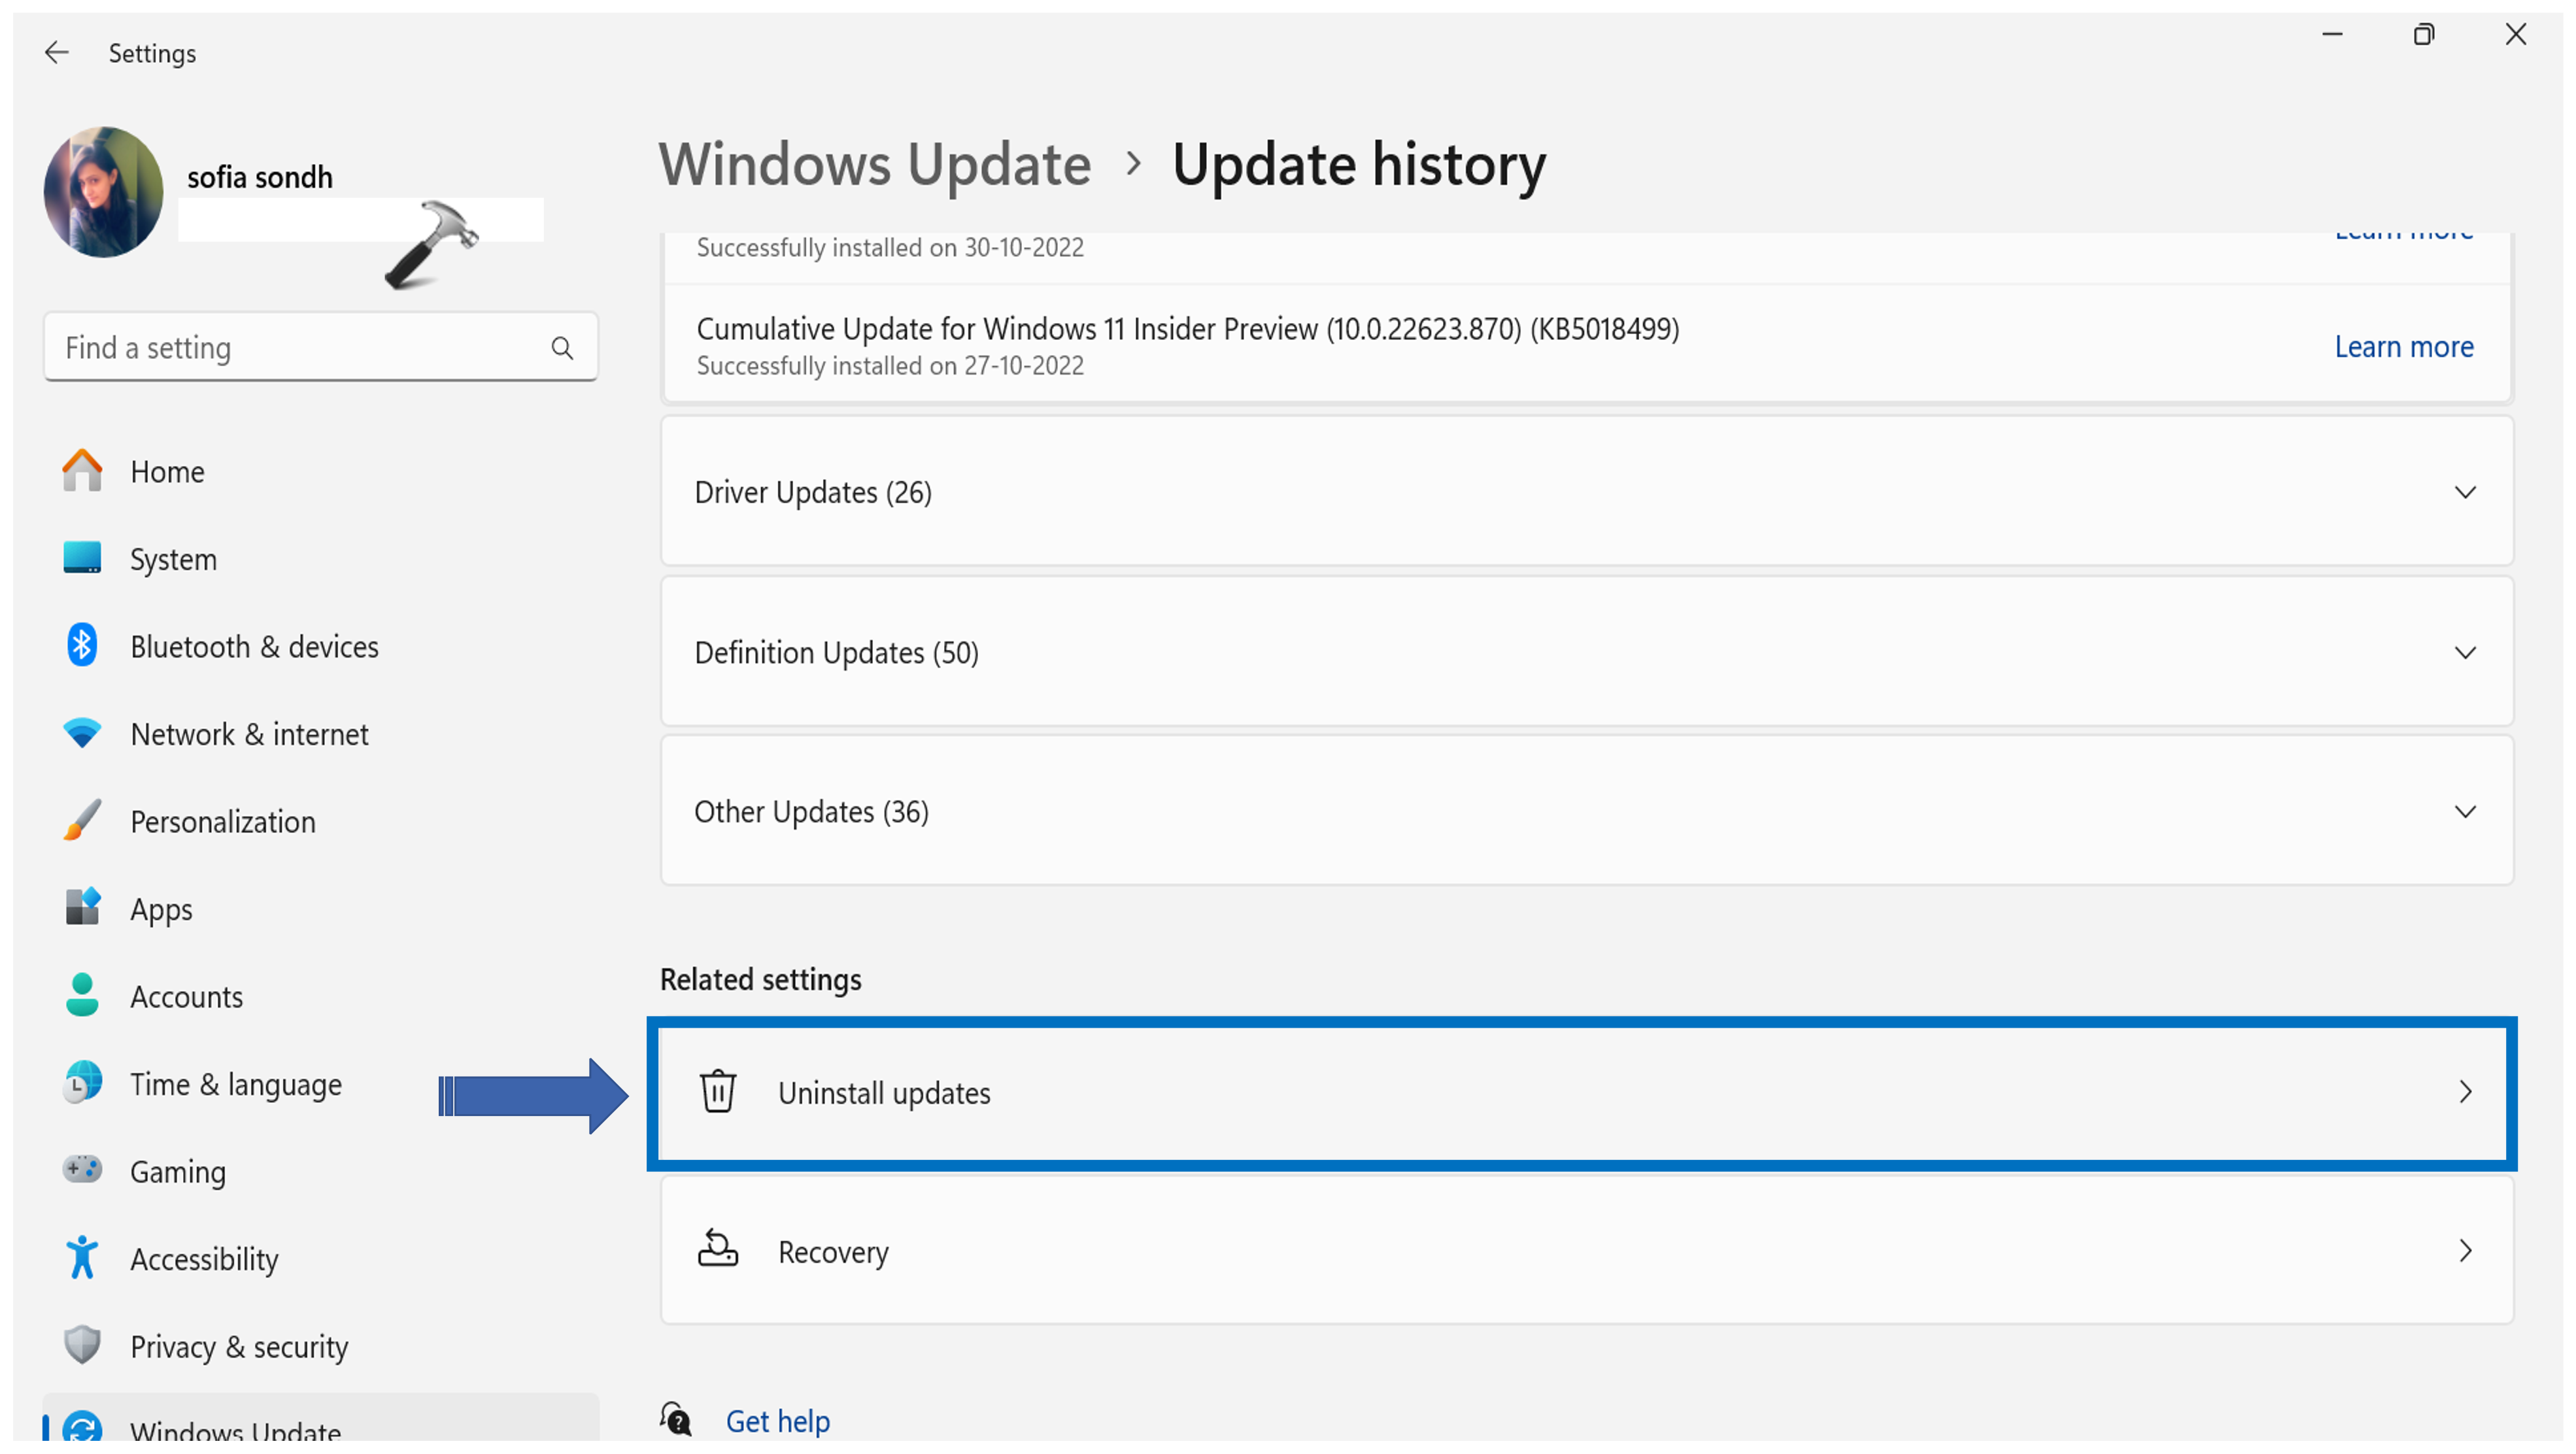Open the Apps settings page

pyautogui.click(x=161, y=909)
